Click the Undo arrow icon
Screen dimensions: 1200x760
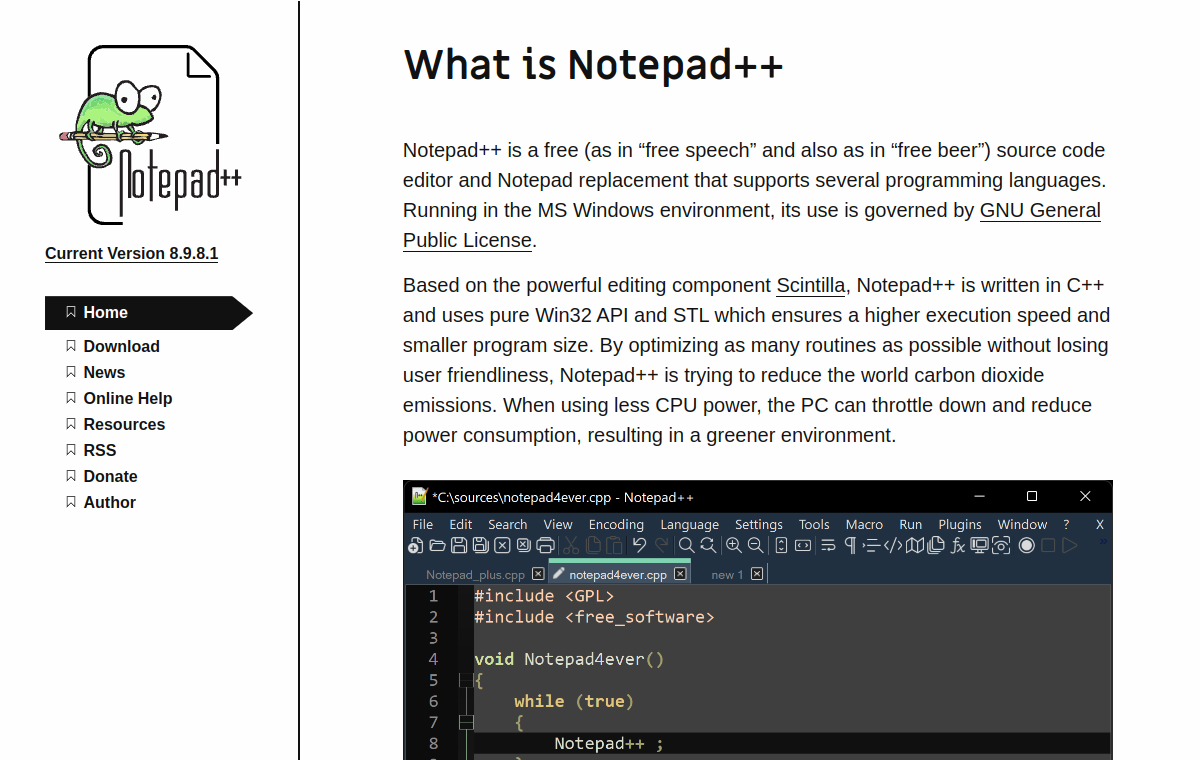click(x=640, y=545)
